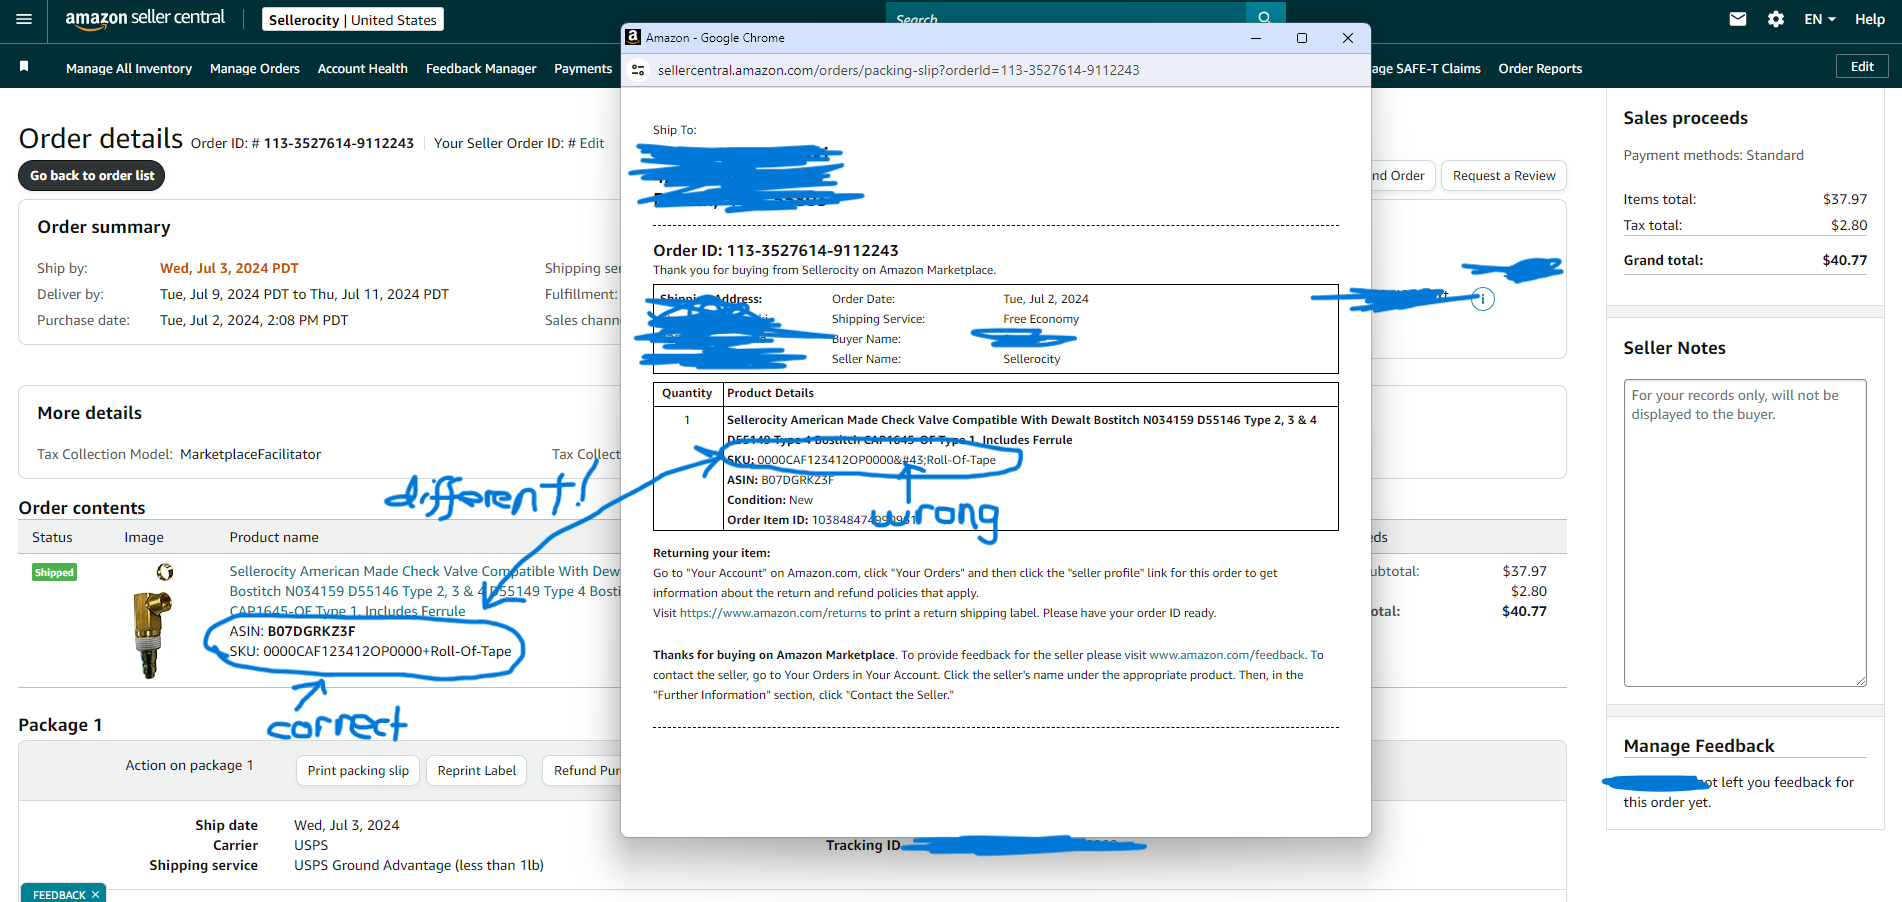Click the Refund Order button behind popup
This screenshot has width=1902, height=902.
[x=1403, y=175]
